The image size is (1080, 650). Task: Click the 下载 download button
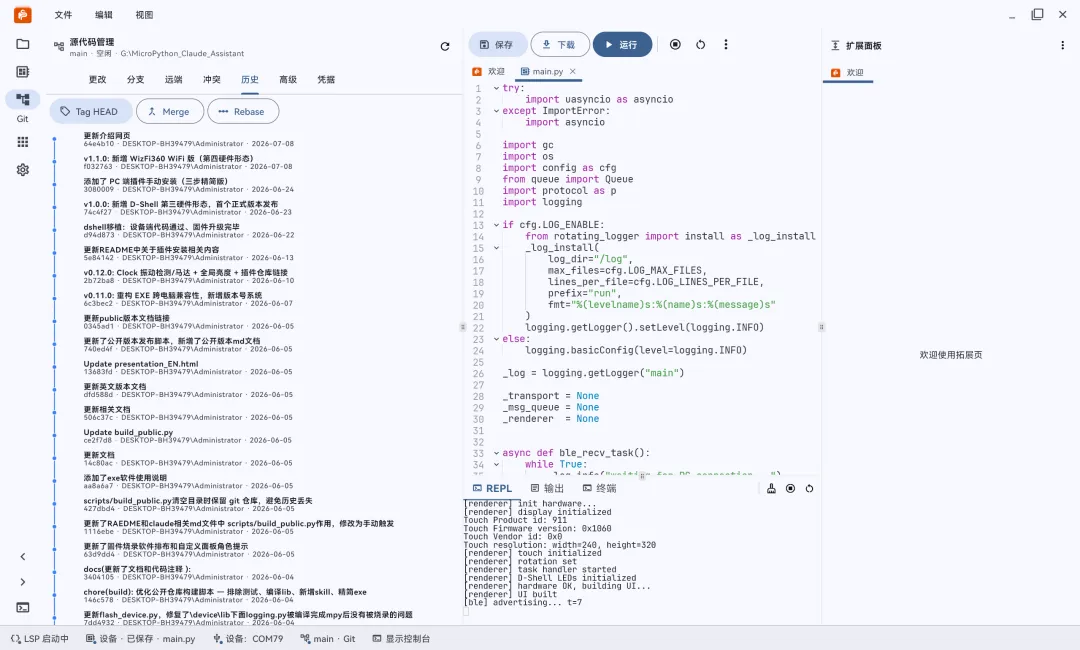coord(560,45)
